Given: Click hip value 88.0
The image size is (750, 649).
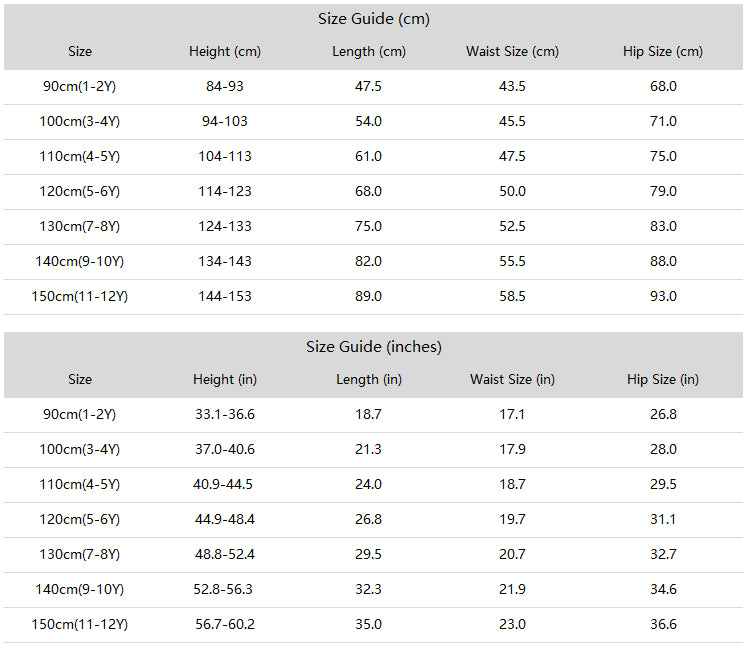Looking at the screenshot, I should coord(663,261).
